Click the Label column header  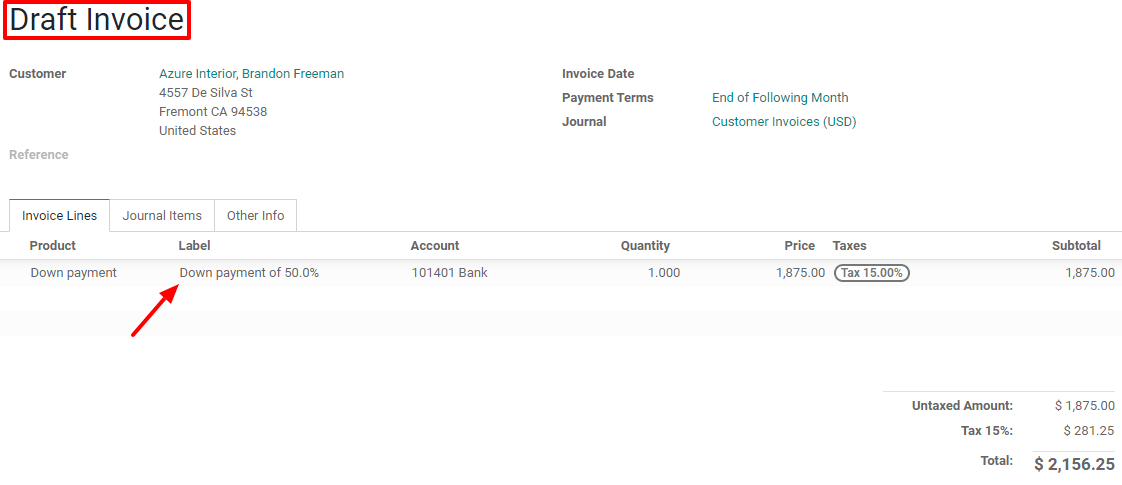pos(194,246)
